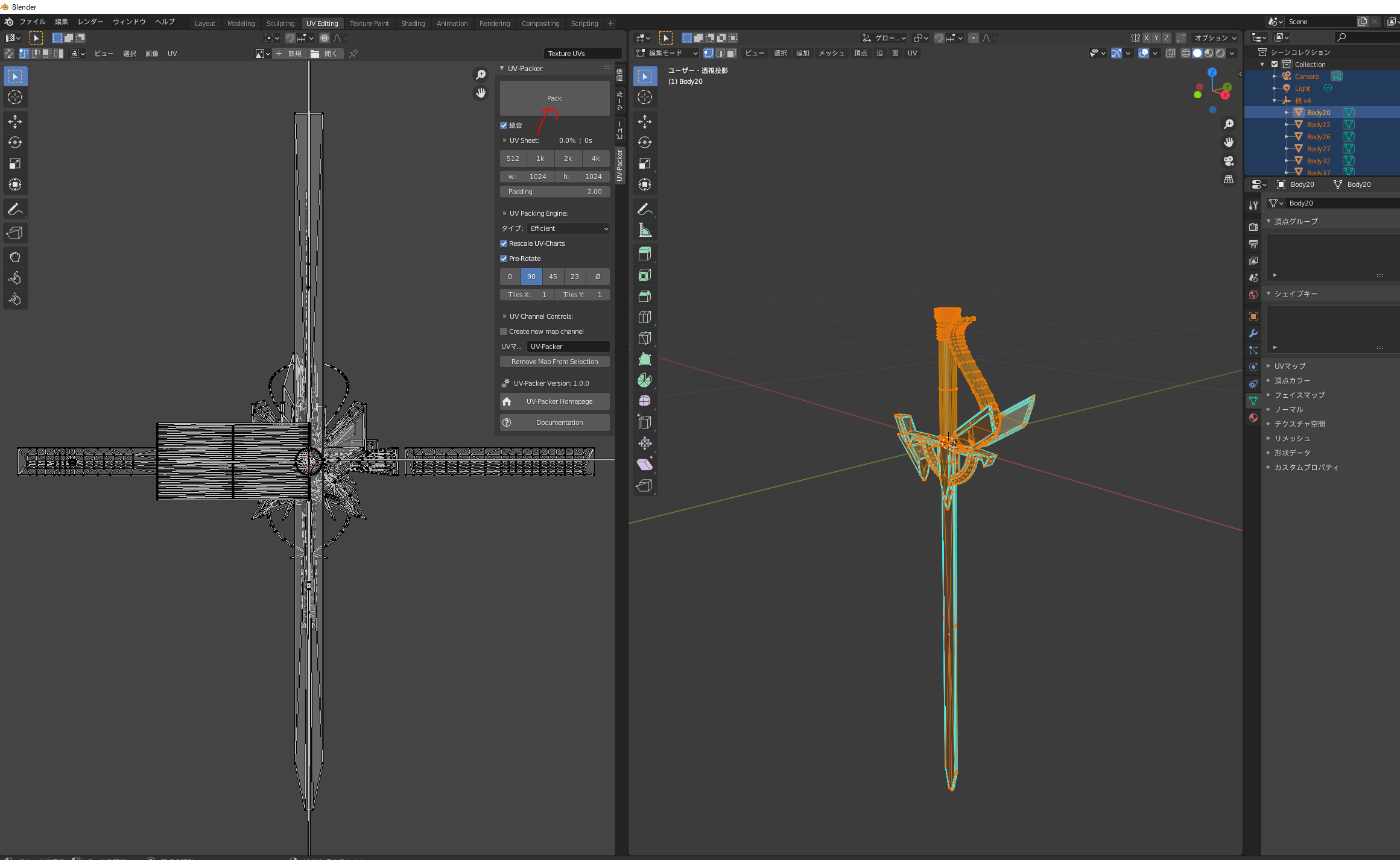Click the pan hand icon in UV editor

click(x=481, y=93)
